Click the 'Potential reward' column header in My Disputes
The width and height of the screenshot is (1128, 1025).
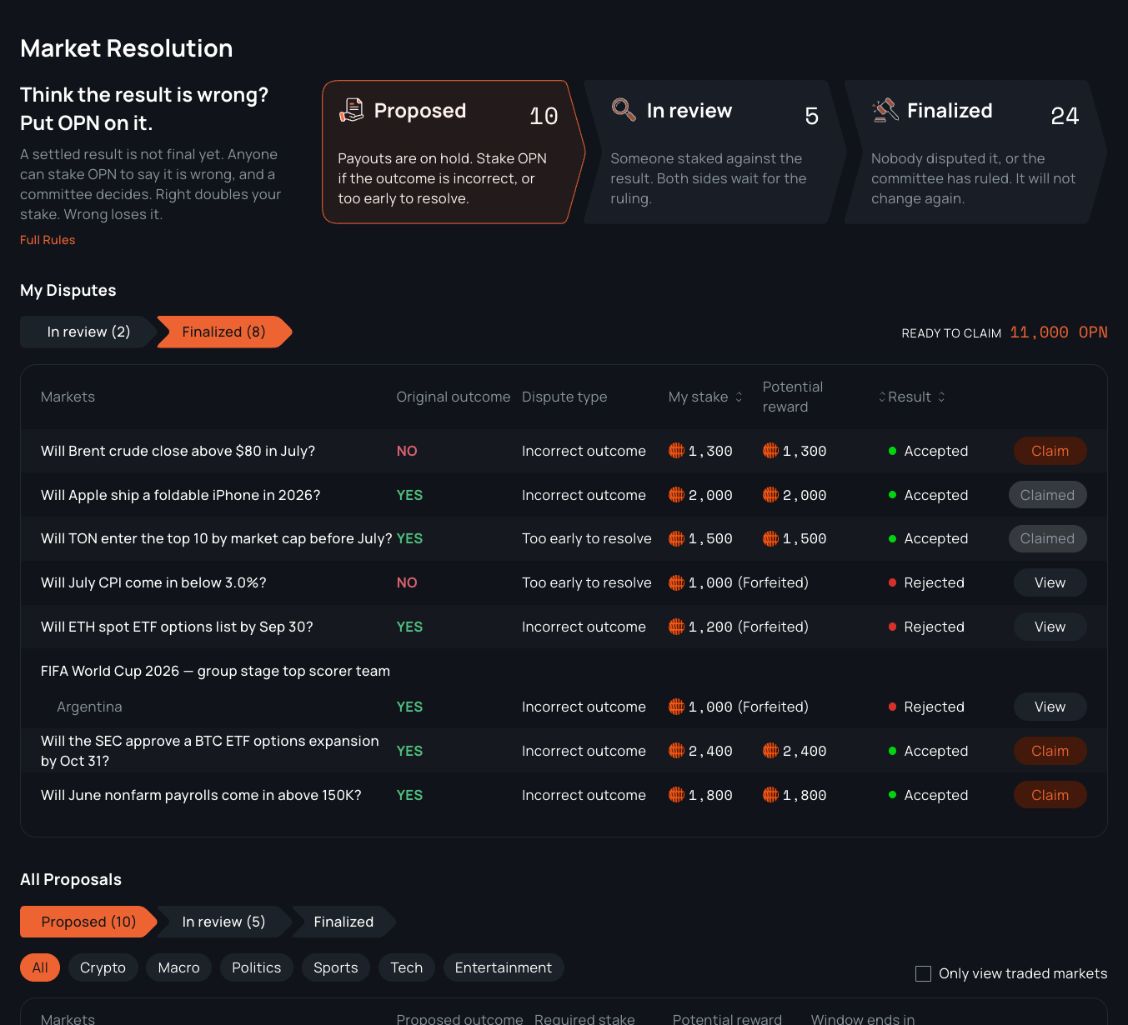[792, 397]
